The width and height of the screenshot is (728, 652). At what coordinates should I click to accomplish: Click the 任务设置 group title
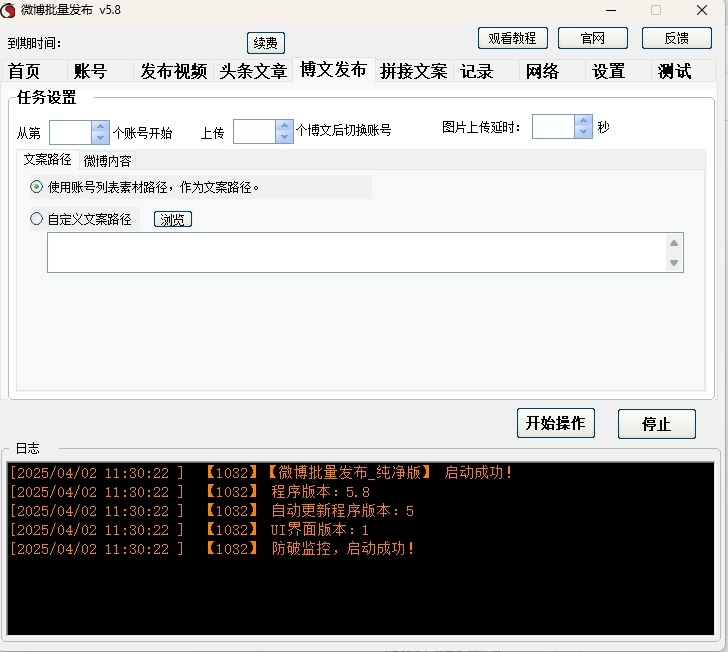tap(46, 98)
